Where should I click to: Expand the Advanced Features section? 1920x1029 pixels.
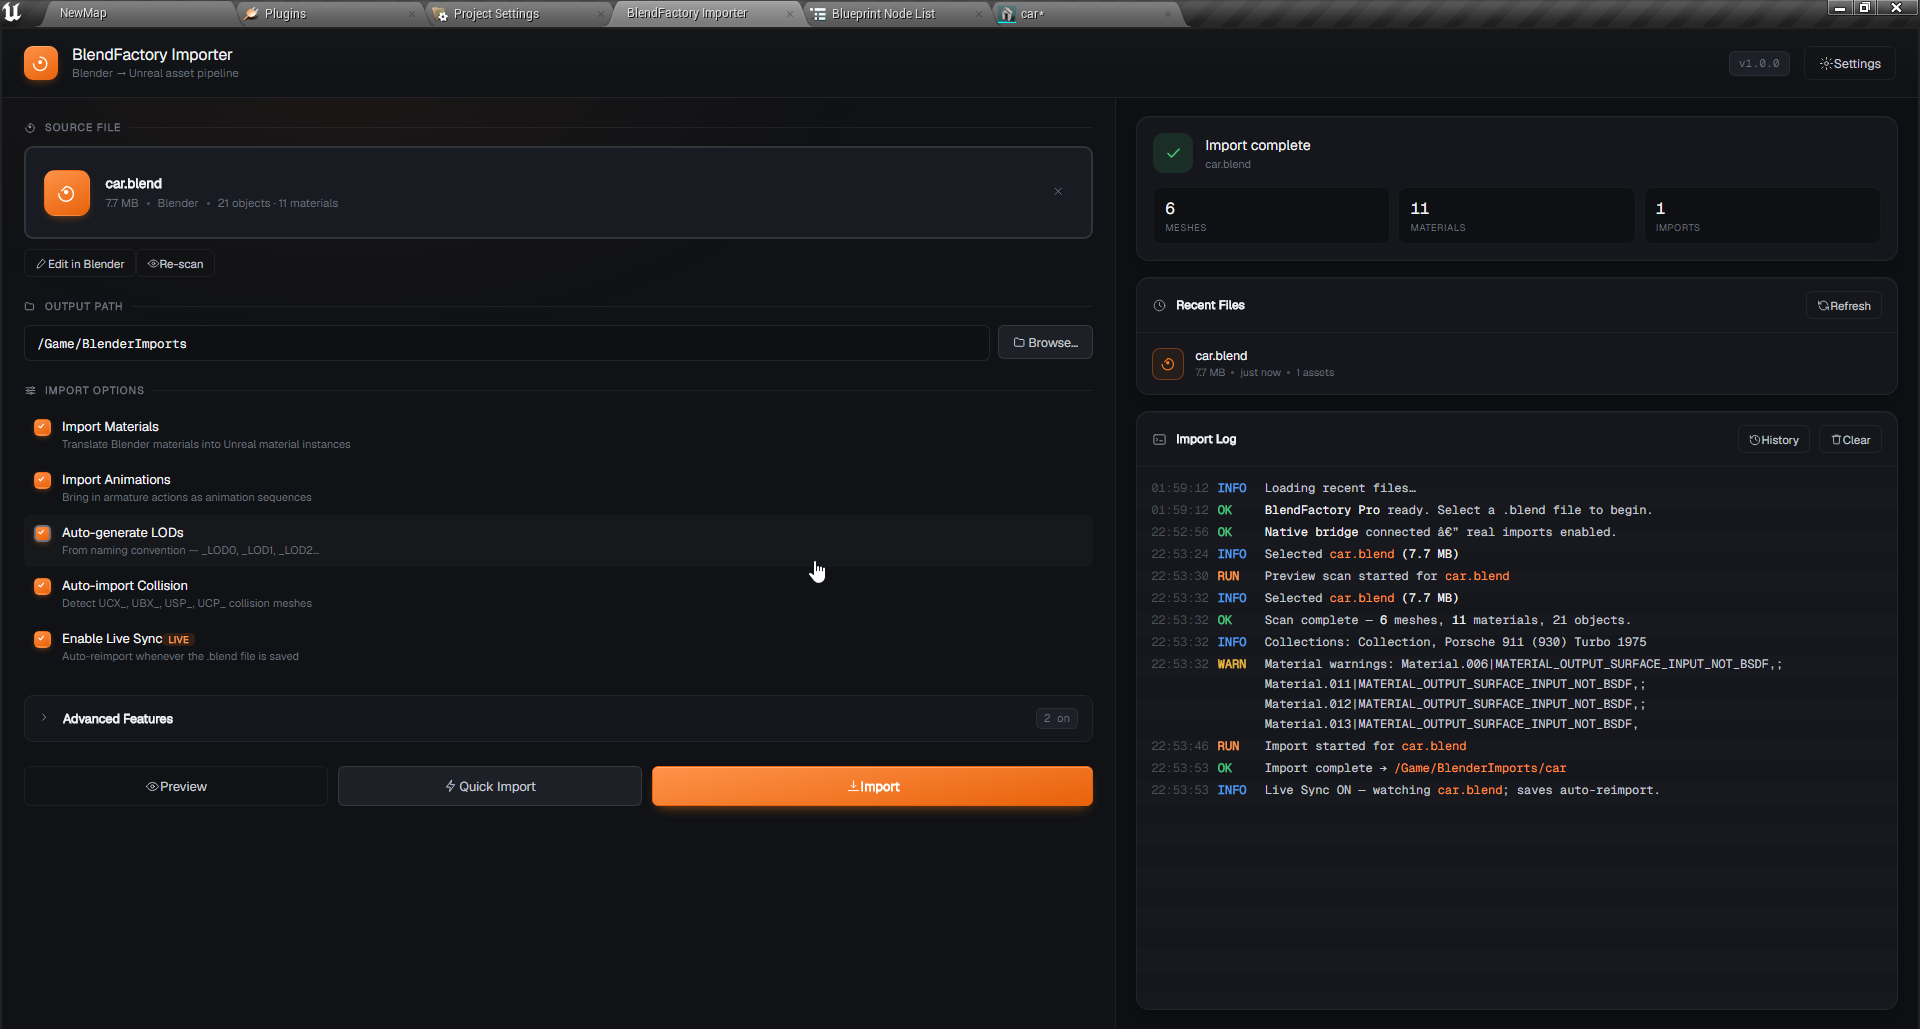(x=558, y=719)
